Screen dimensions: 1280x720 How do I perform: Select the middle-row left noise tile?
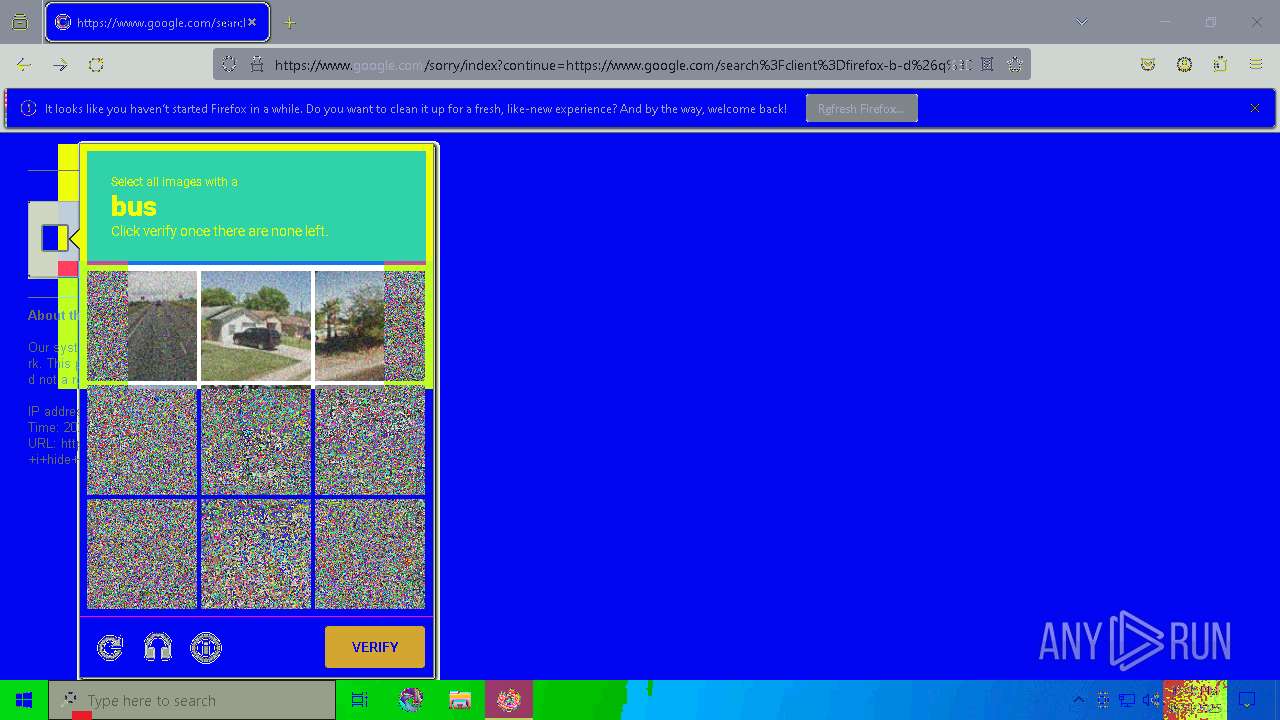point(142,440)
